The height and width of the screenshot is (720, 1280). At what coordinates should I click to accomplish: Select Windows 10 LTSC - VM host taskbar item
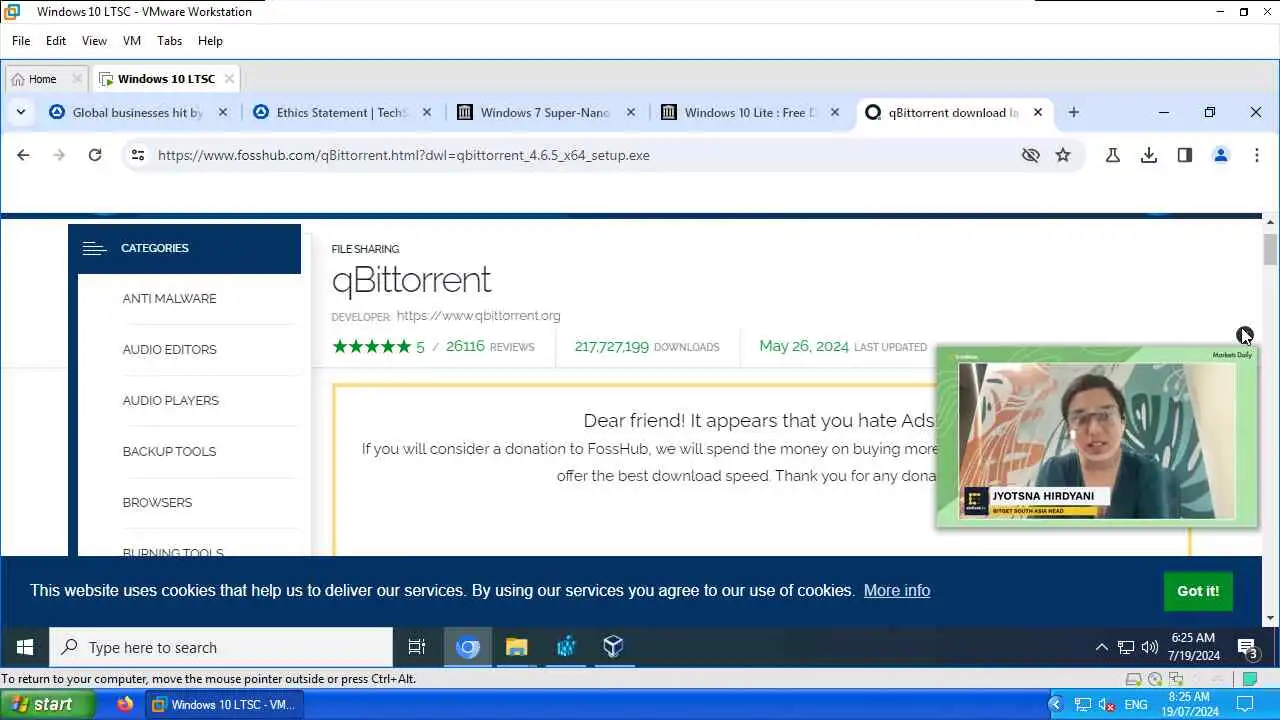click(x=222, y=704)
